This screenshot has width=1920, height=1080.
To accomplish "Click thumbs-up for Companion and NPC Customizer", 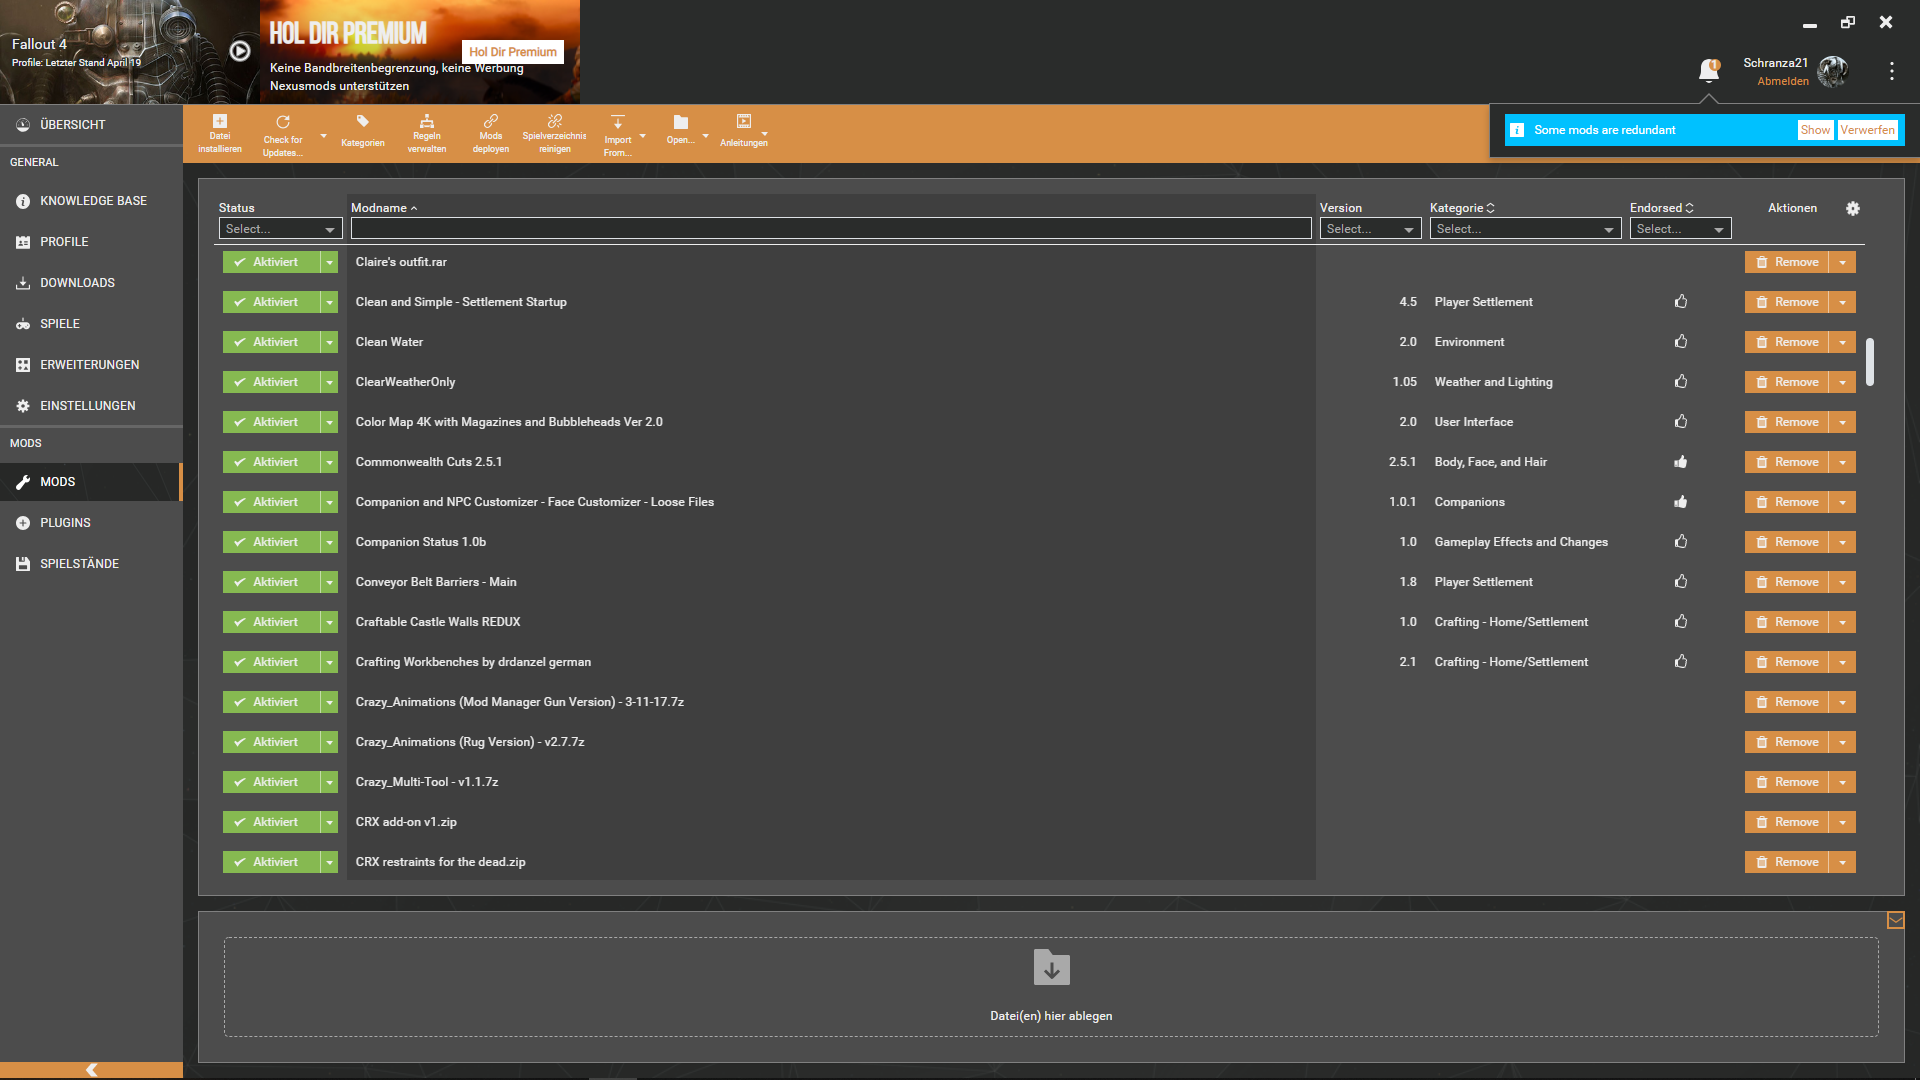I will click(x=1681, y=501).
